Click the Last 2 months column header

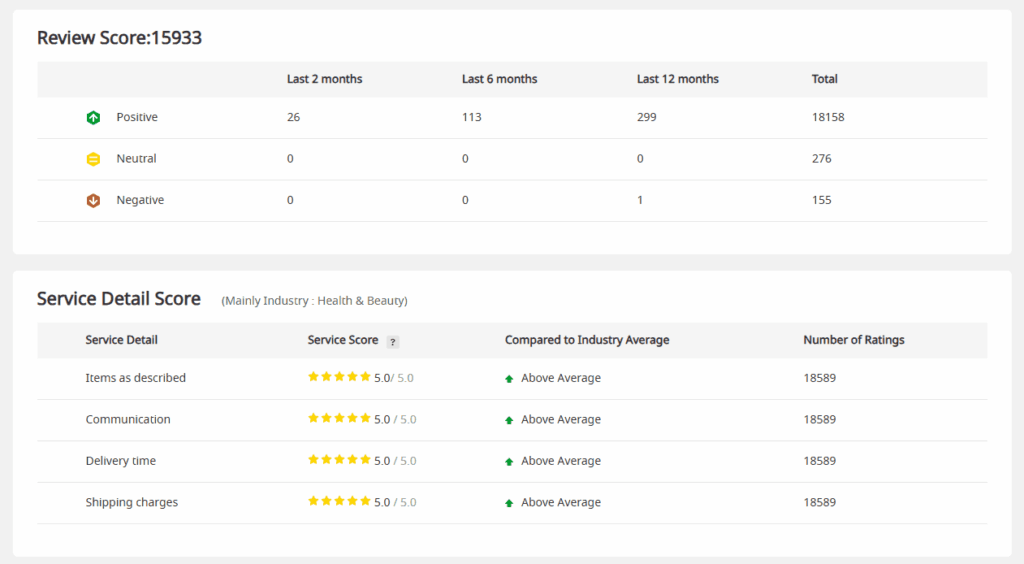pos(325,79)
